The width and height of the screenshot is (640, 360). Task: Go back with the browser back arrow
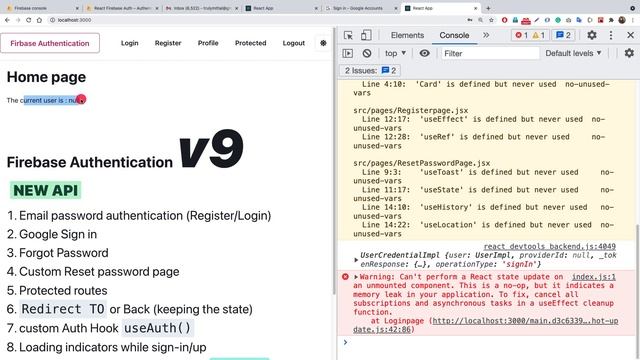click(7, 20)
